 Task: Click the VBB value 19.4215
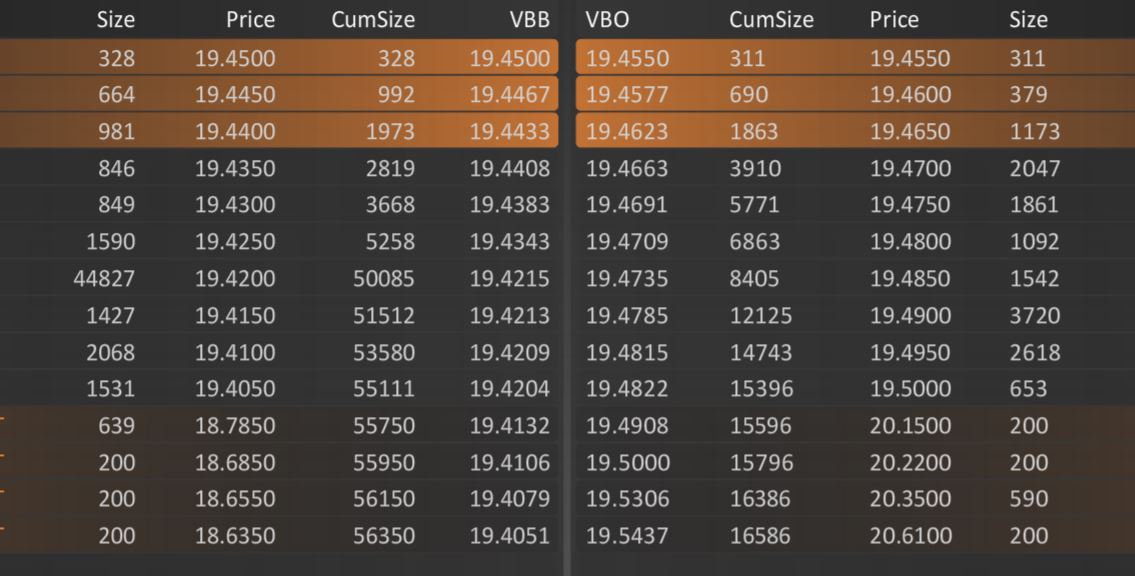click(510, 279)
